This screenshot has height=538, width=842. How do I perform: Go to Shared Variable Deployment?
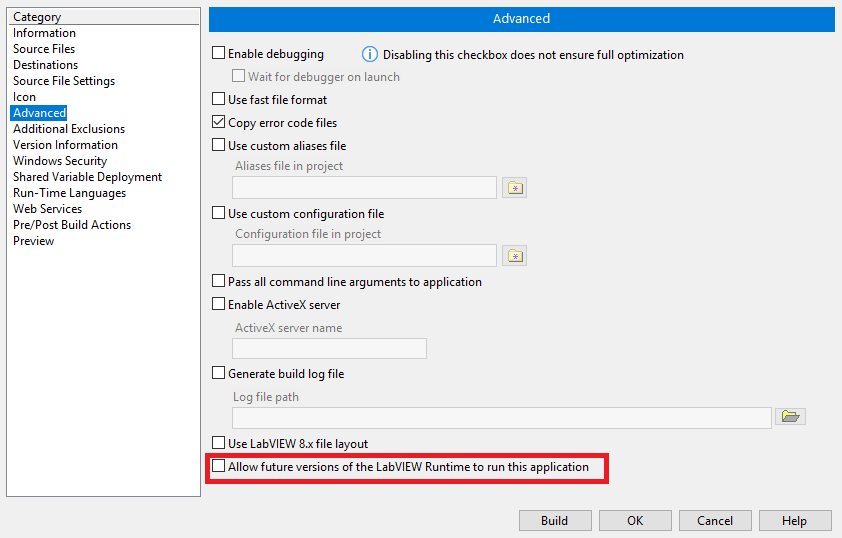[x=88, y=177]
